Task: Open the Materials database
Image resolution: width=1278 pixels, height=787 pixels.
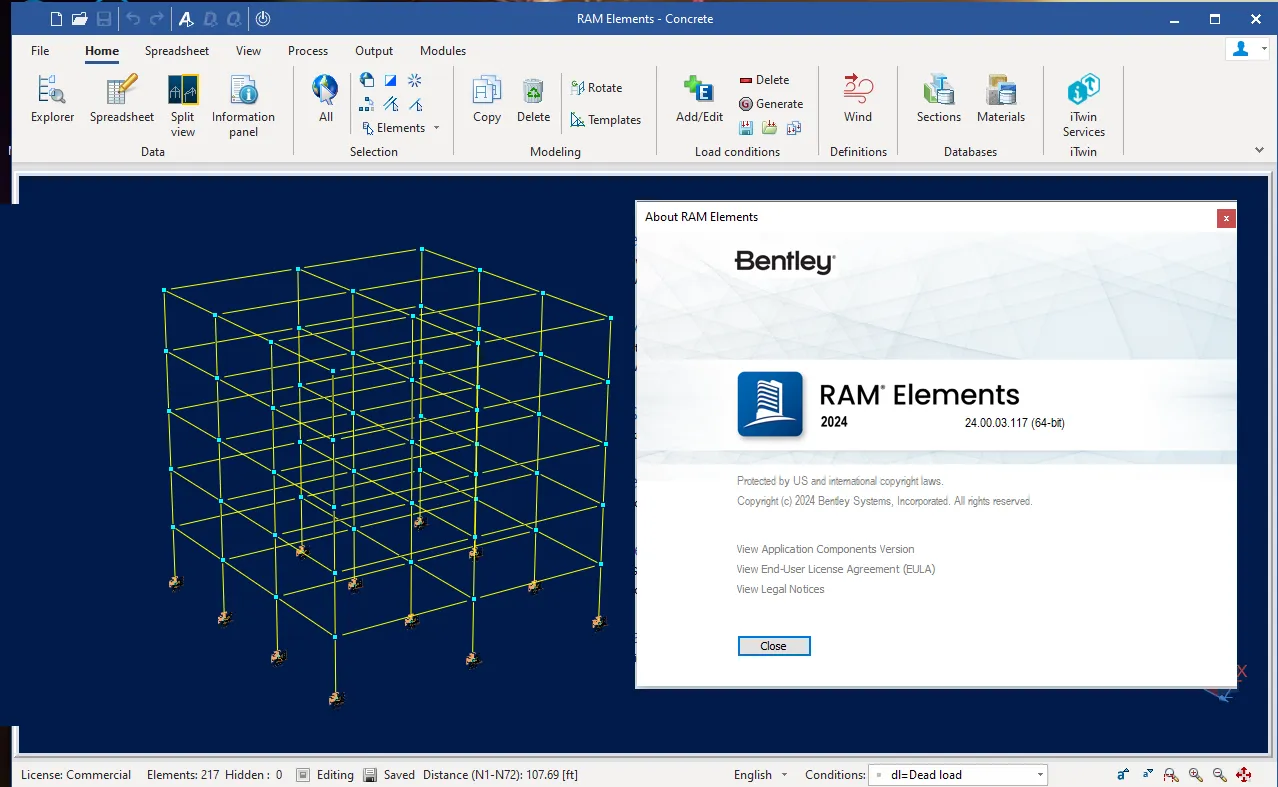Action: [x=1001, y=100]
